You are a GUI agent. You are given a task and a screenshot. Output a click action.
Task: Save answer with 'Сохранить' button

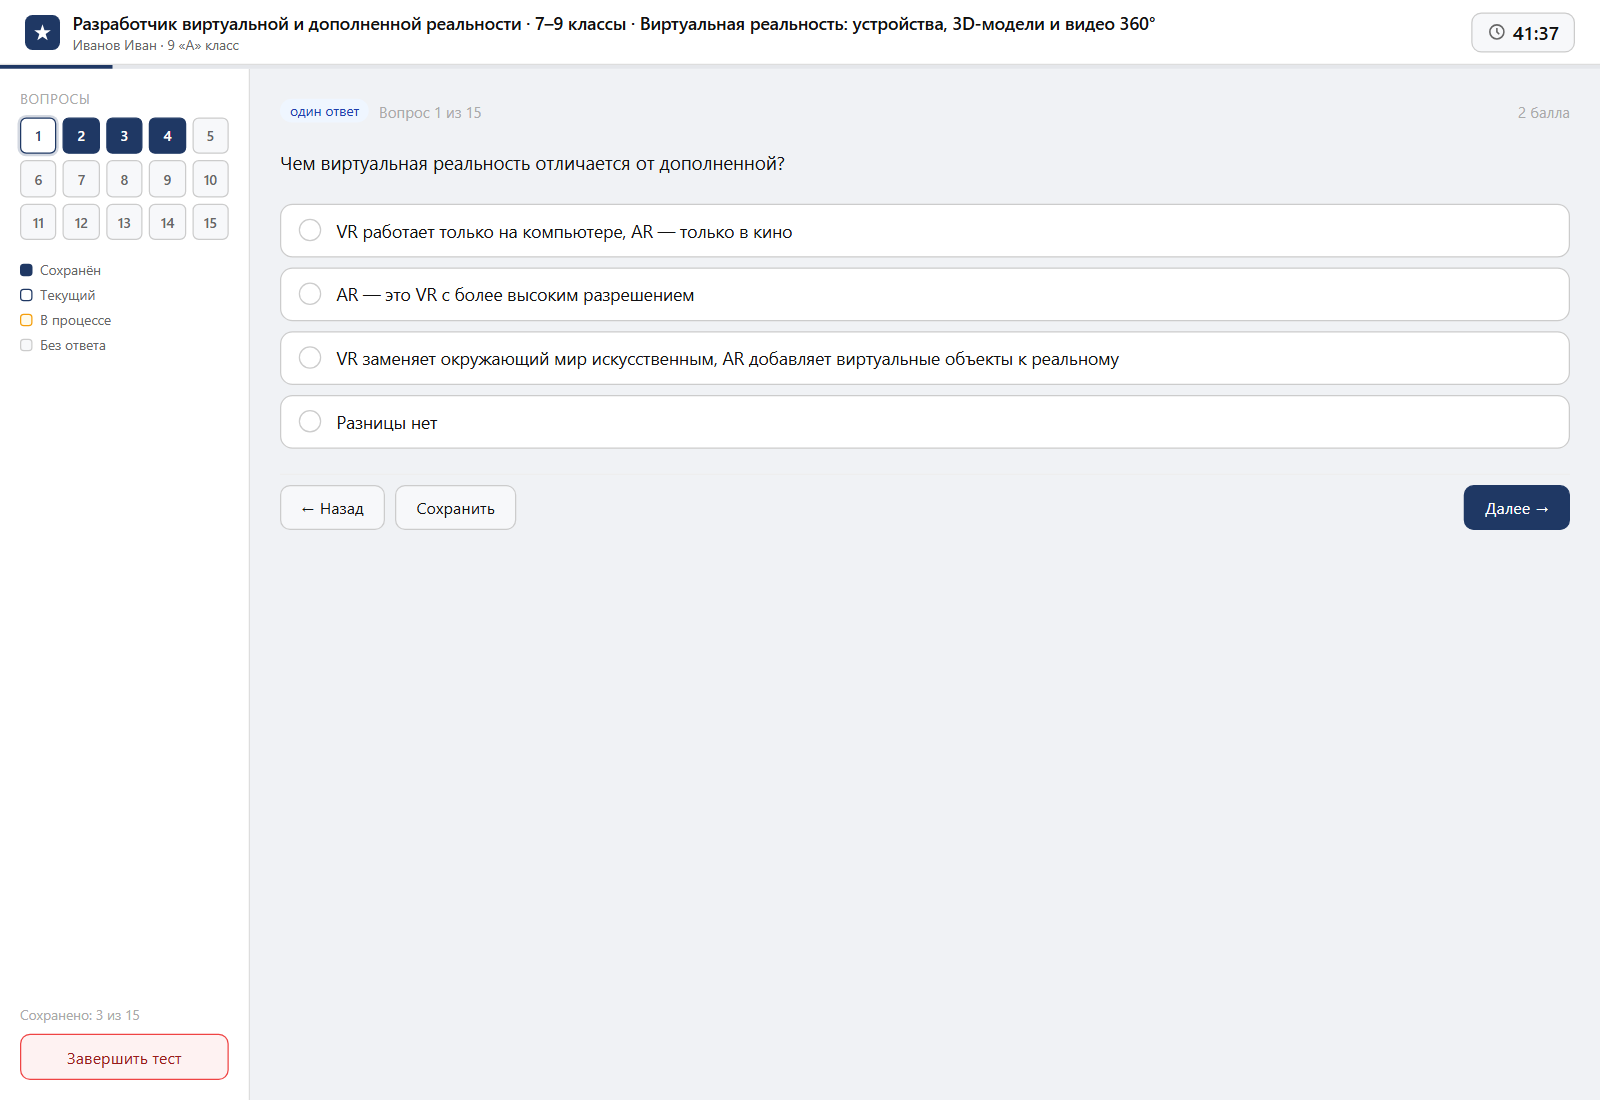(455, 508)
